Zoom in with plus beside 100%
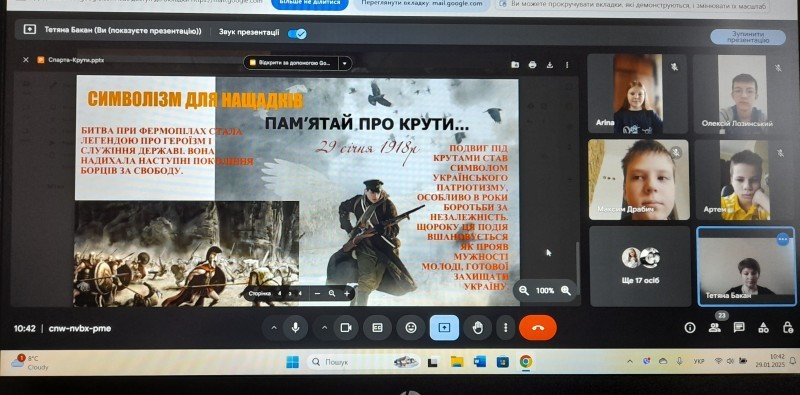The width and height of the screenshot is (800, 395). click(566, 290)
